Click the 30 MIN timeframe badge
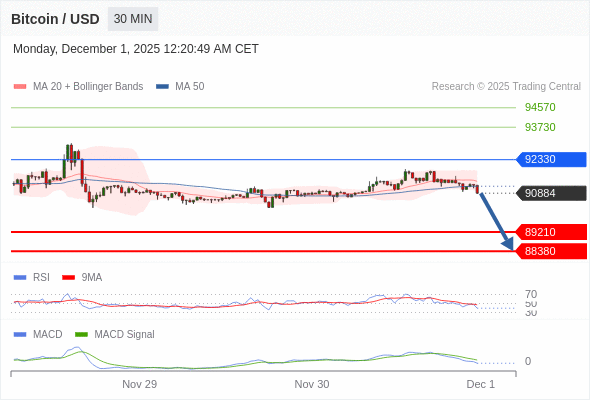This screenshot has height=400, width=590. (133, 19)
